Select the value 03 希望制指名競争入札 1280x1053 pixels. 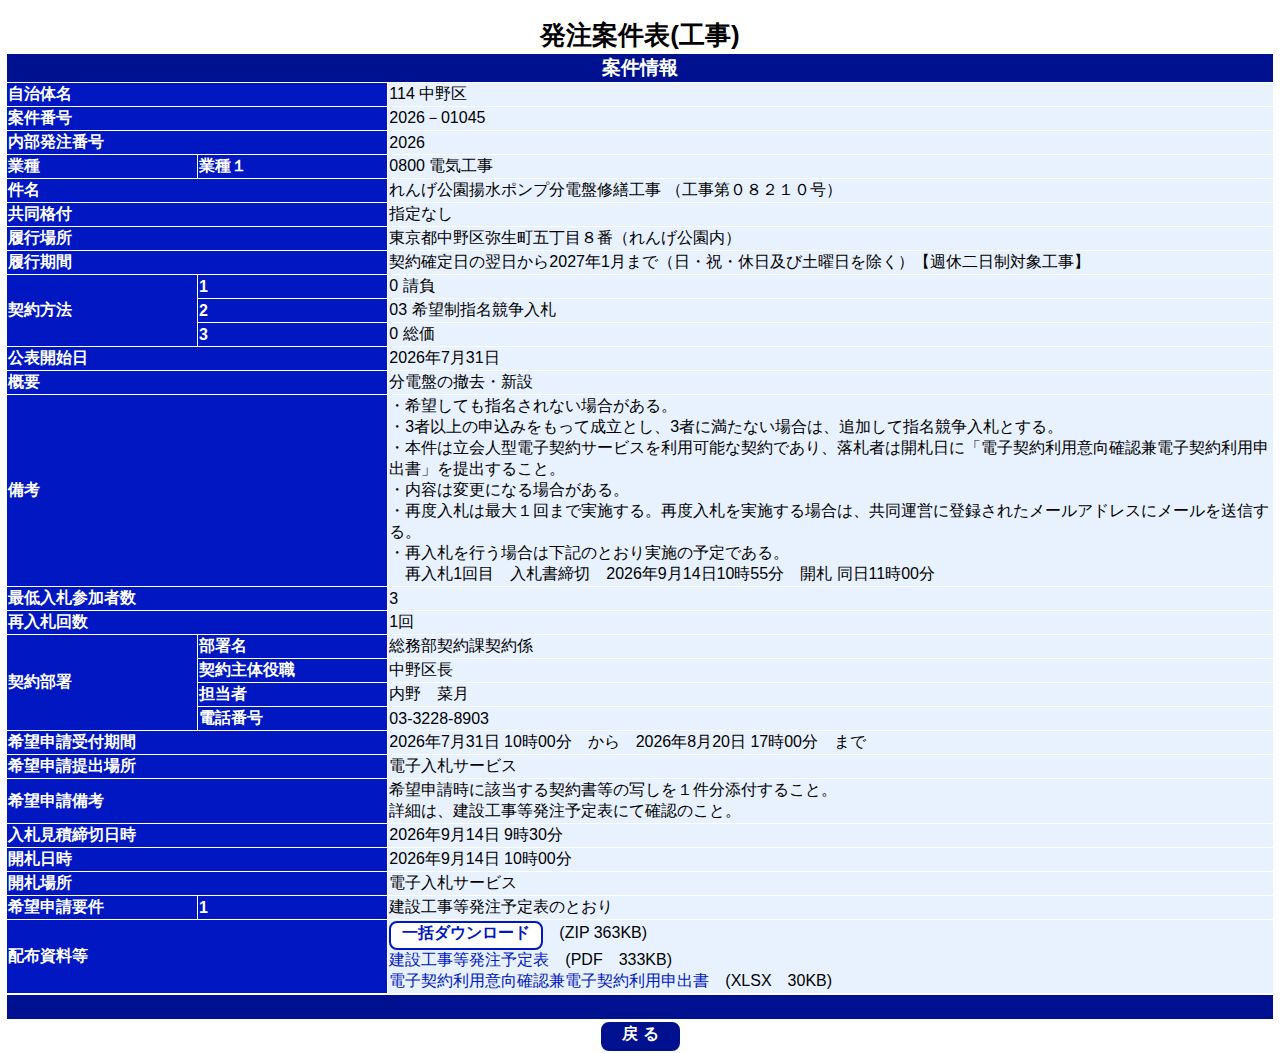coord(472,310)
